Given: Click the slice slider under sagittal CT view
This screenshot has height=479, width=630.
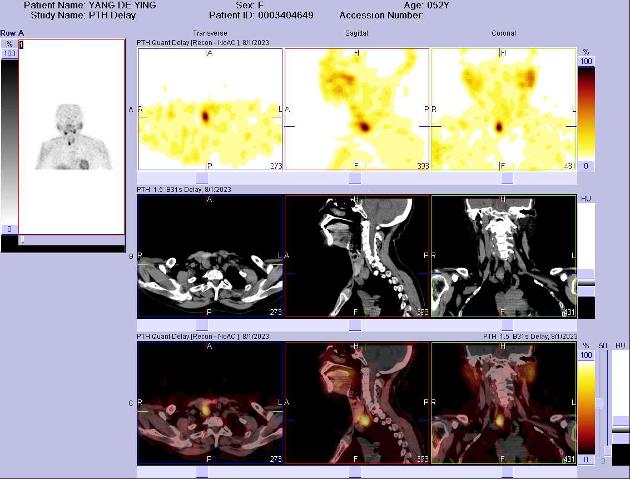Looking at the screenshot, I should click(356, 325).
